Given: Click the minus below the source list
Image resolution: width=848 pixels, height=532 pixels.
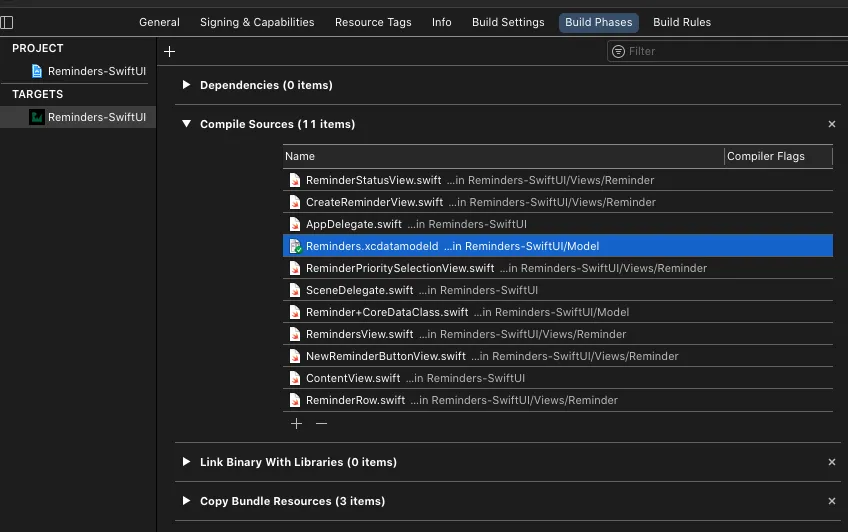Looking at the screenshot, I should click(x=321, y=424).
